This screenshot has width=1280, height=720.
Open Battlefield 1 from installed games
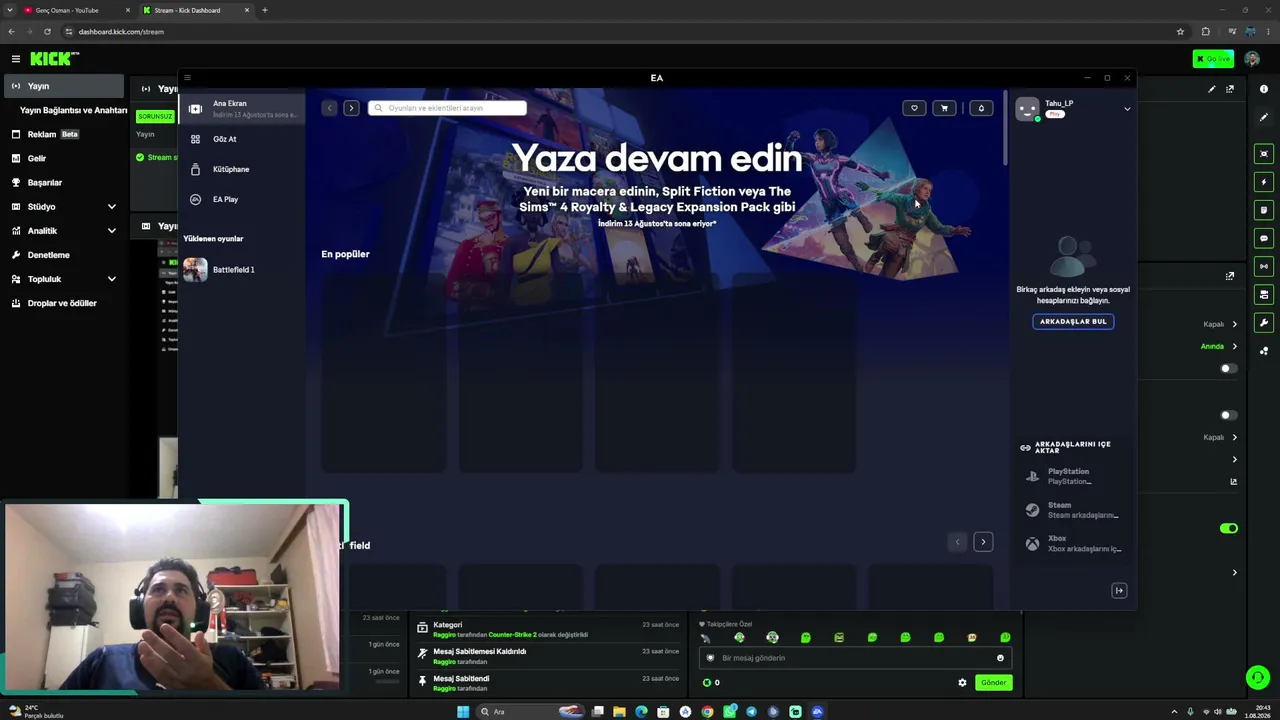click(x=243, y=270)
